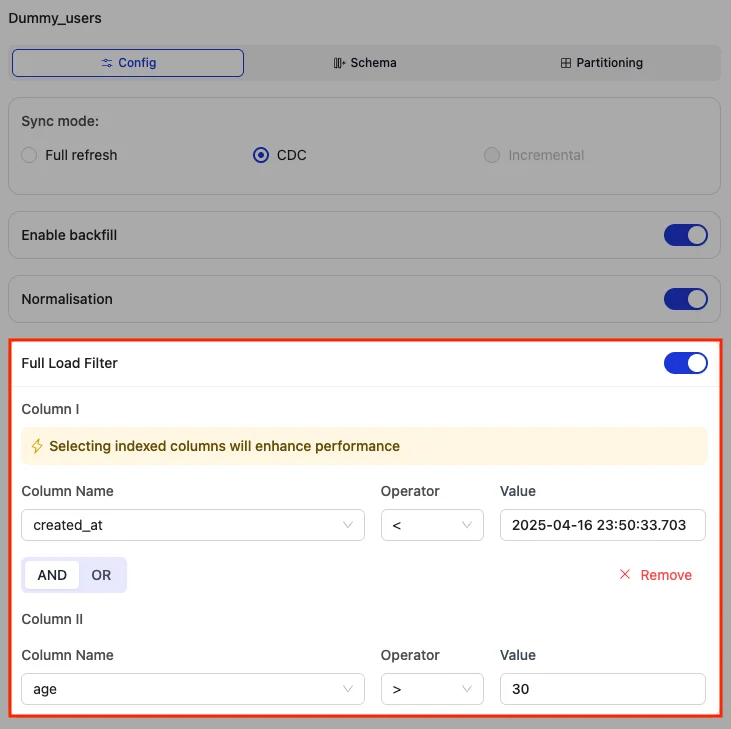The height and width of the screenshot is (729, 731).
Task: Click chevron arrow in created_at column dropdown
Action: tap(348, 525)
